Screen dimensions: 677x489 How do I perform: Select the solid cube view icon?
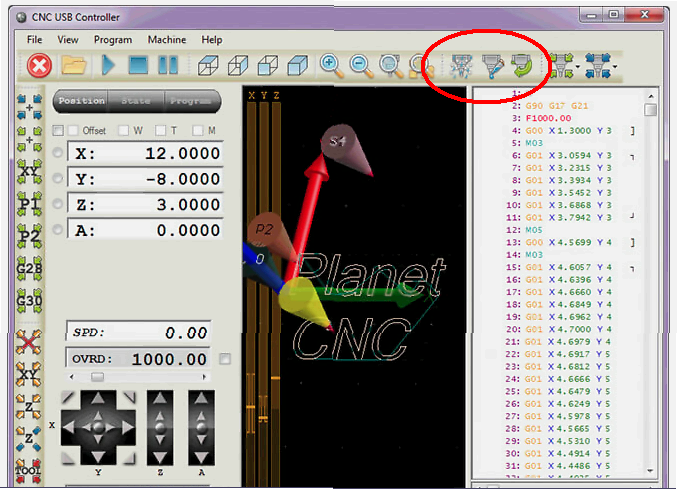tap(297, 66)
